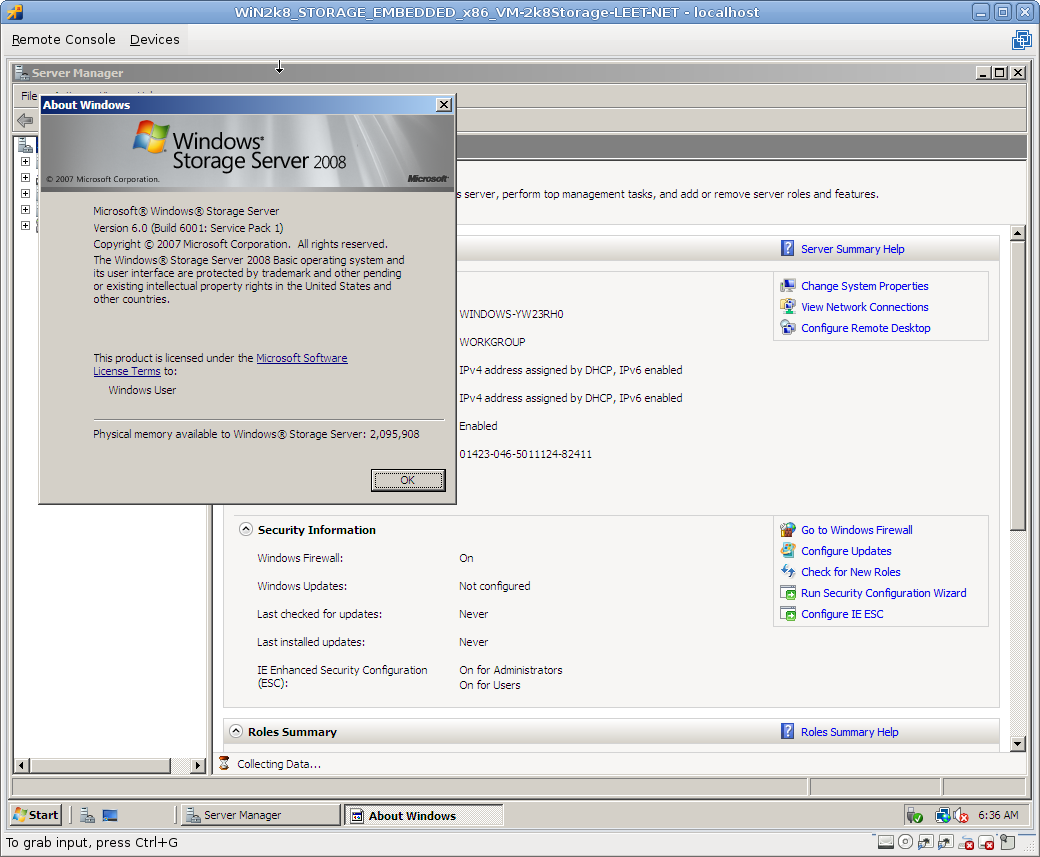Open the Microsoft Software License Terms link
This screenshot has height=857, width=1040.
coord(301,358)
